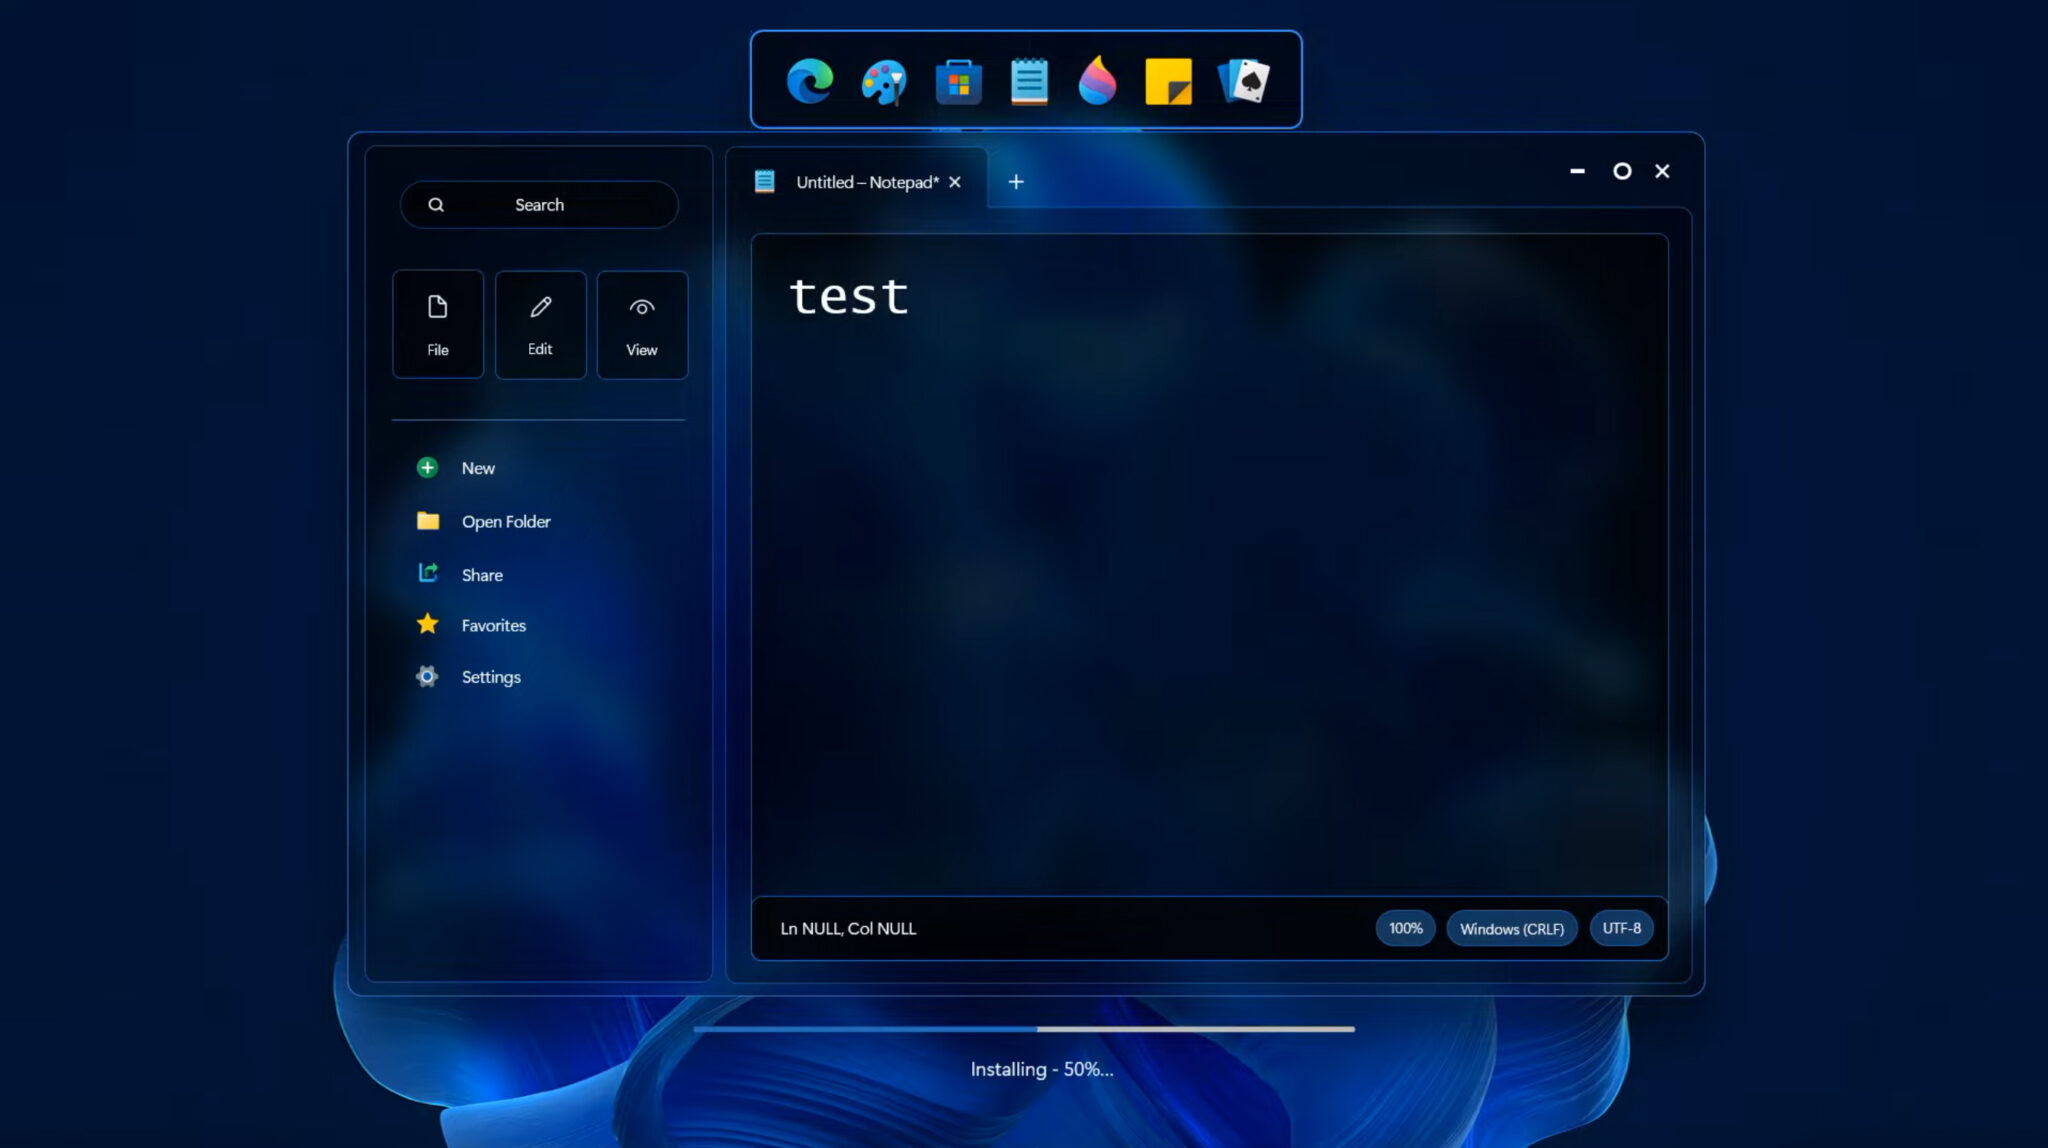
Task: Click Share in the sidebar
Action: (481, 575)
